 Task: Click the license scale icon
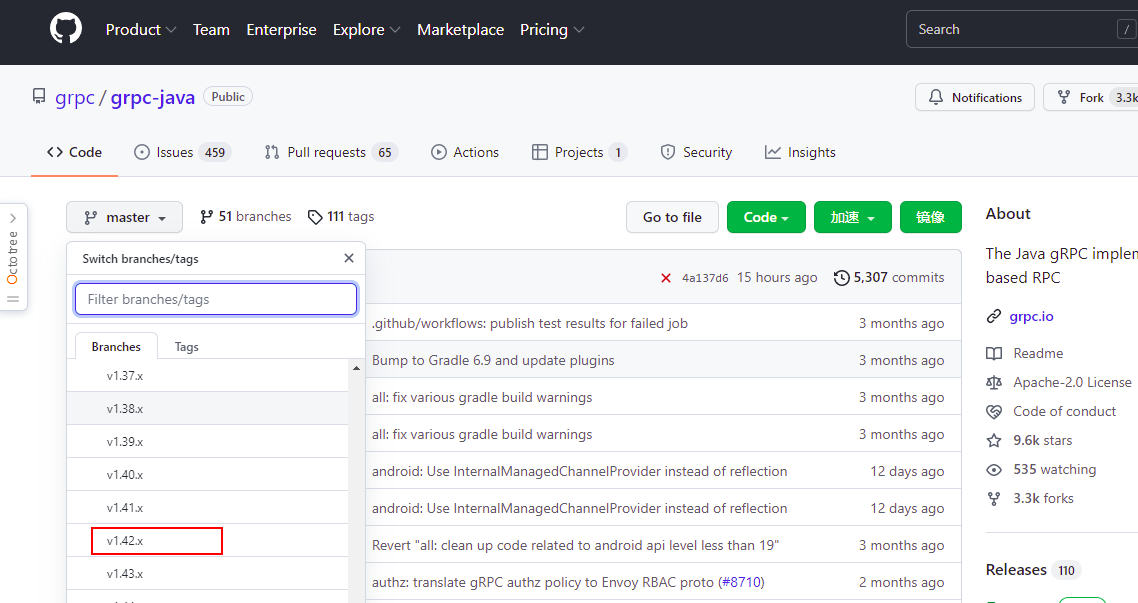[994, 382]
